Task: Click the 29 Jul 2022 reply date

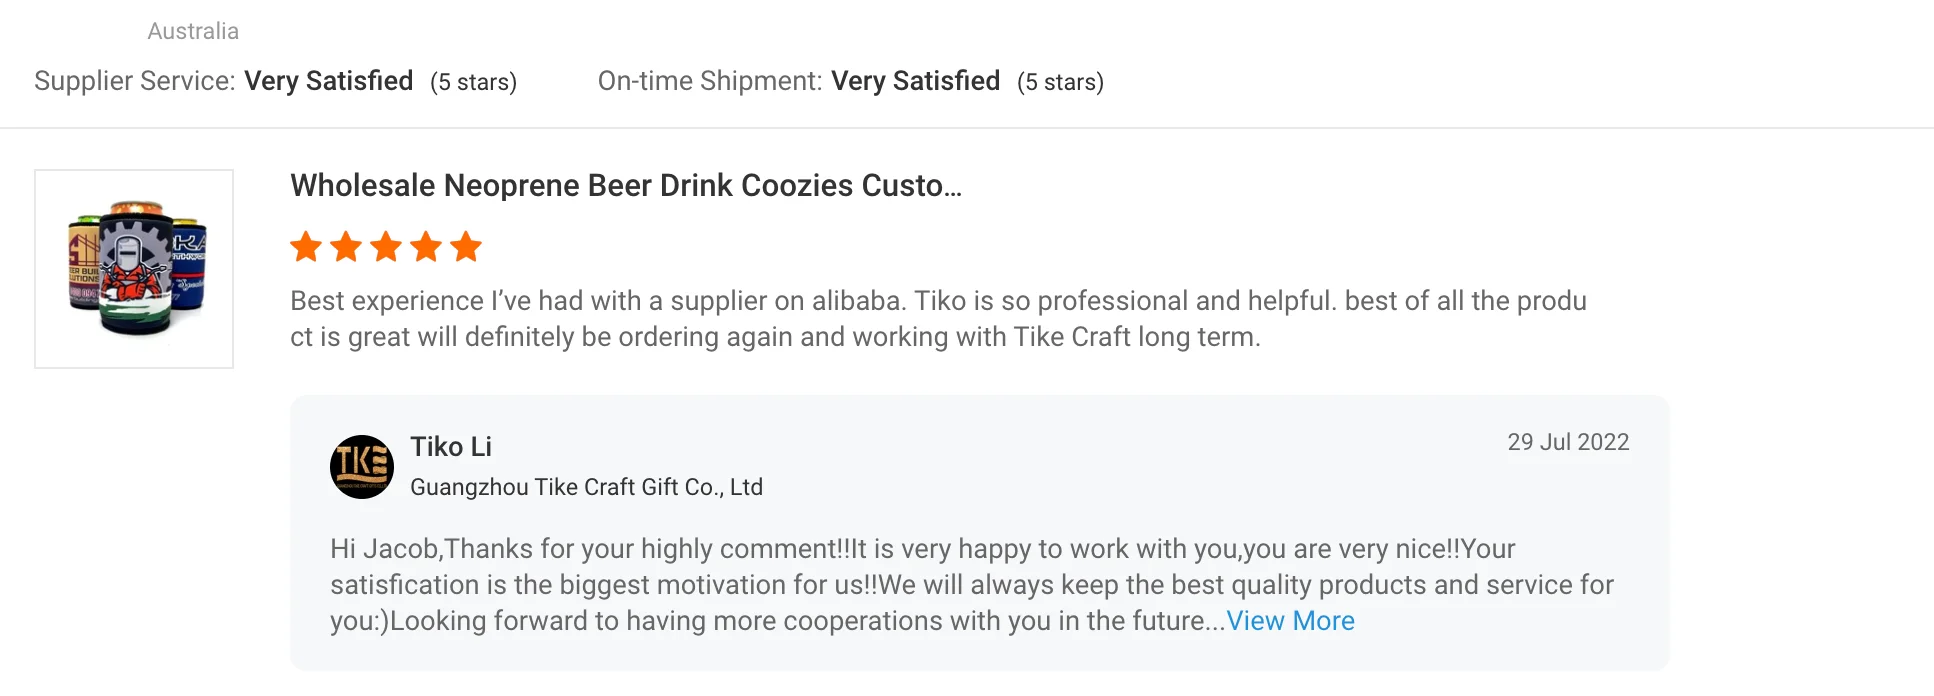Action: coord(1568,442)
